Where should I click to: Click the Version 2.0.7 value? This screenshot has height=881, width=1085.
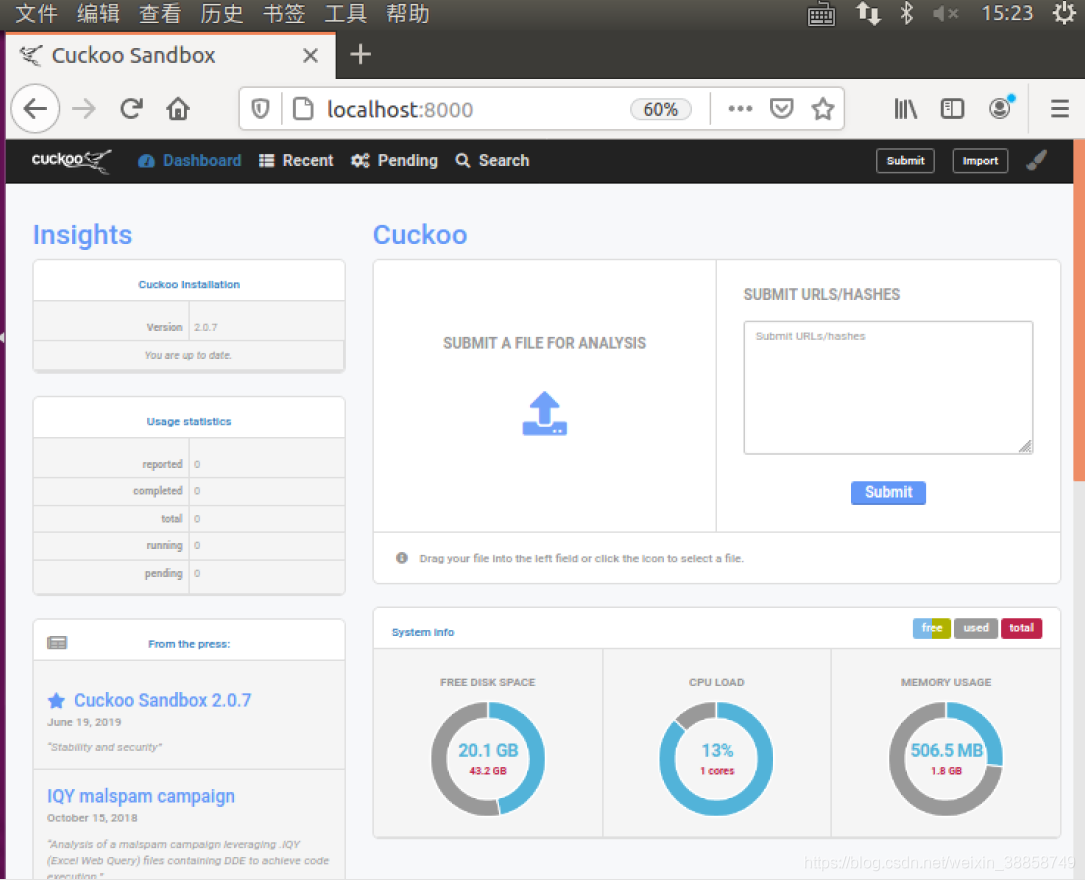206,327
